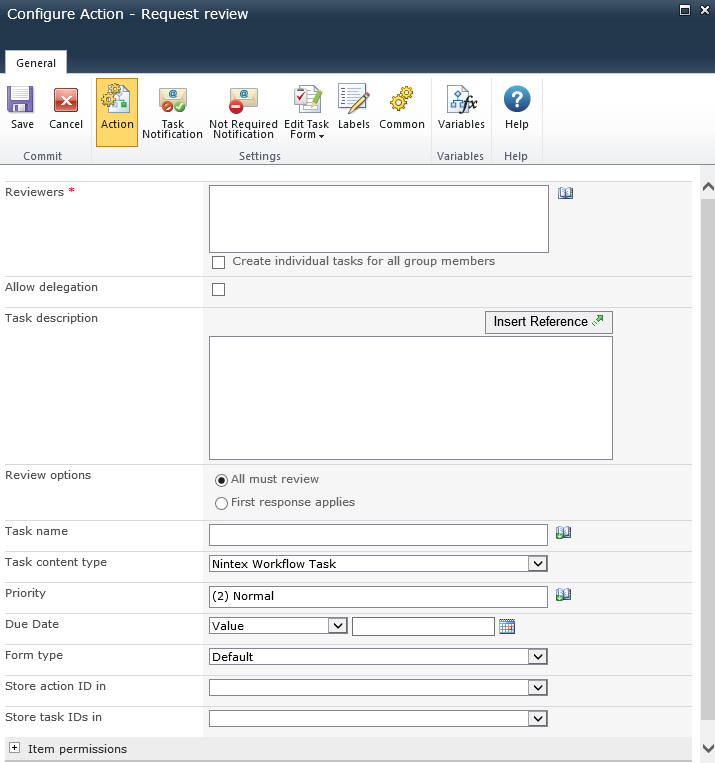The image size is (715, 763).
Task: Select First response applies option
Action: click(221, 503)
